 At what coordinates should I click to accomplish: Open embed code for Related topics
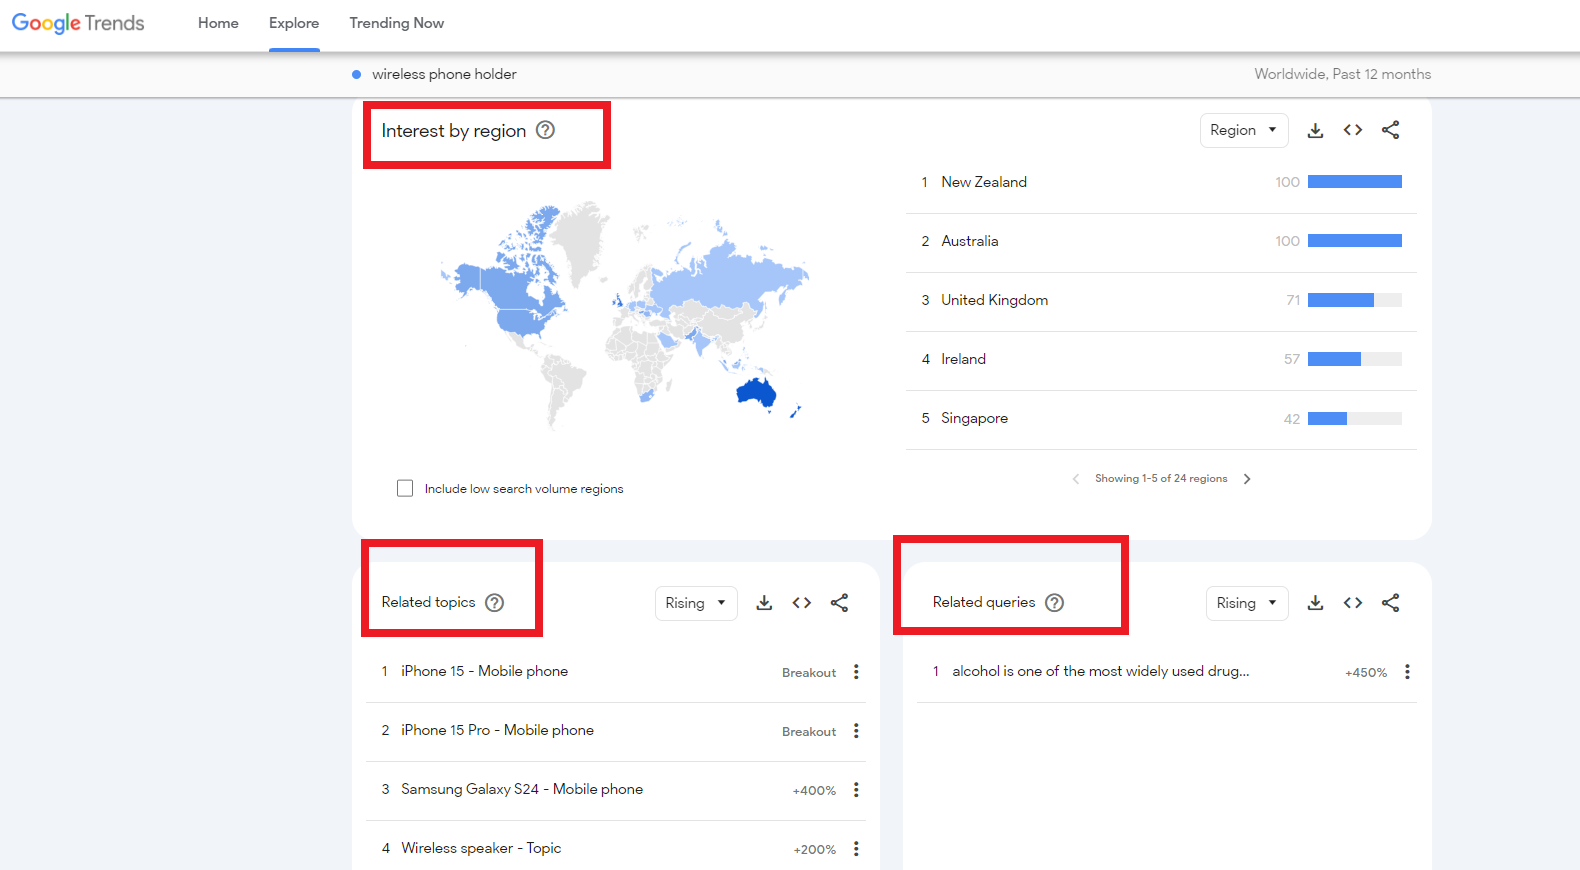click(802, 603)
